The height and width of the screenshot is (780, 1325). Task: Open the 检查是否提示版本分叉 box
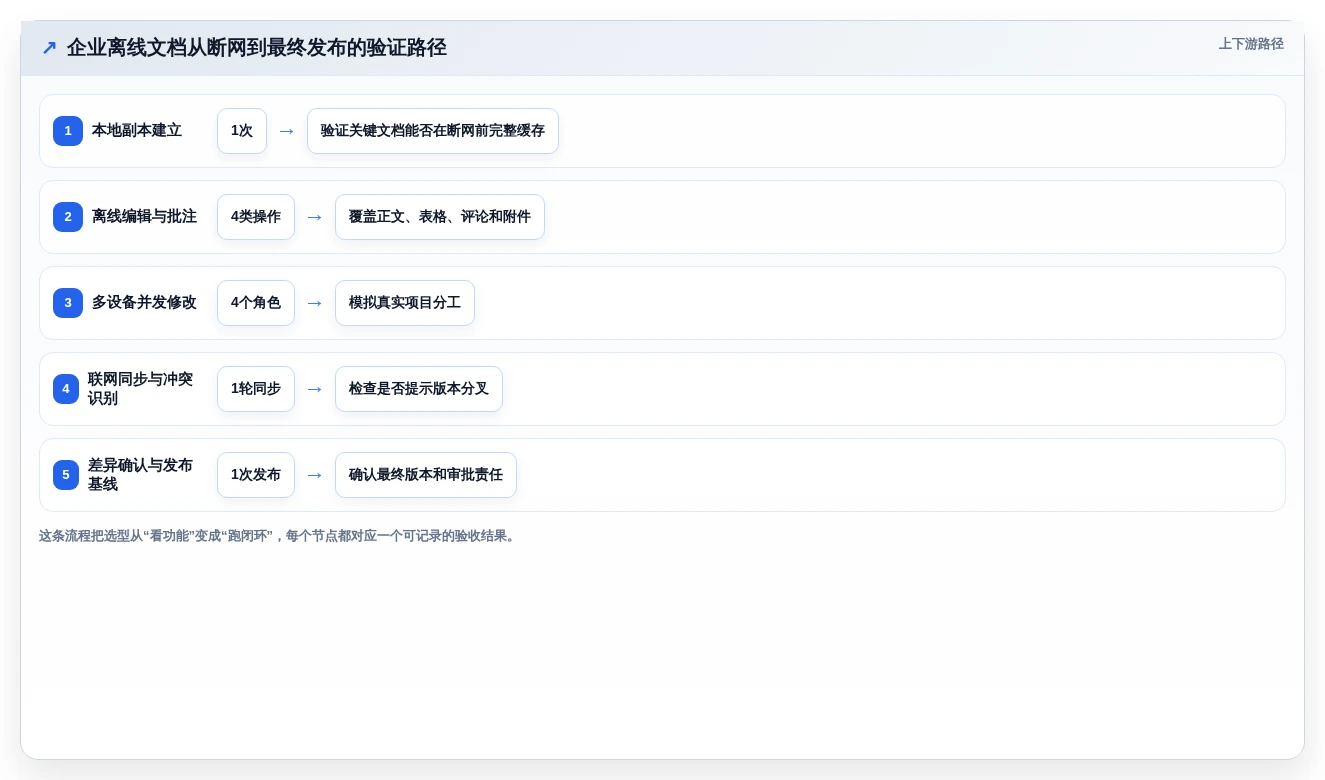pos(419,389)
